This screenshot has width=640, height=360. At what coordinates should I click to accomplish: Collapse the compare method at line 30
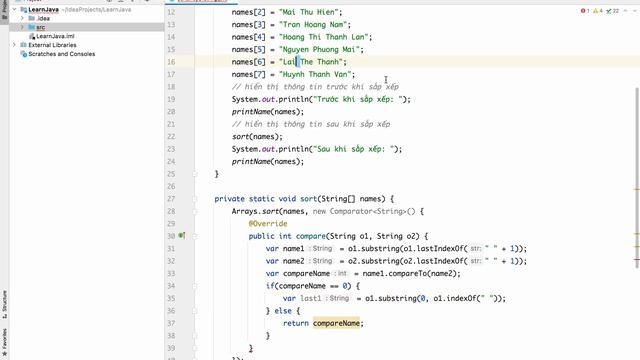click(x=195, y=236)
